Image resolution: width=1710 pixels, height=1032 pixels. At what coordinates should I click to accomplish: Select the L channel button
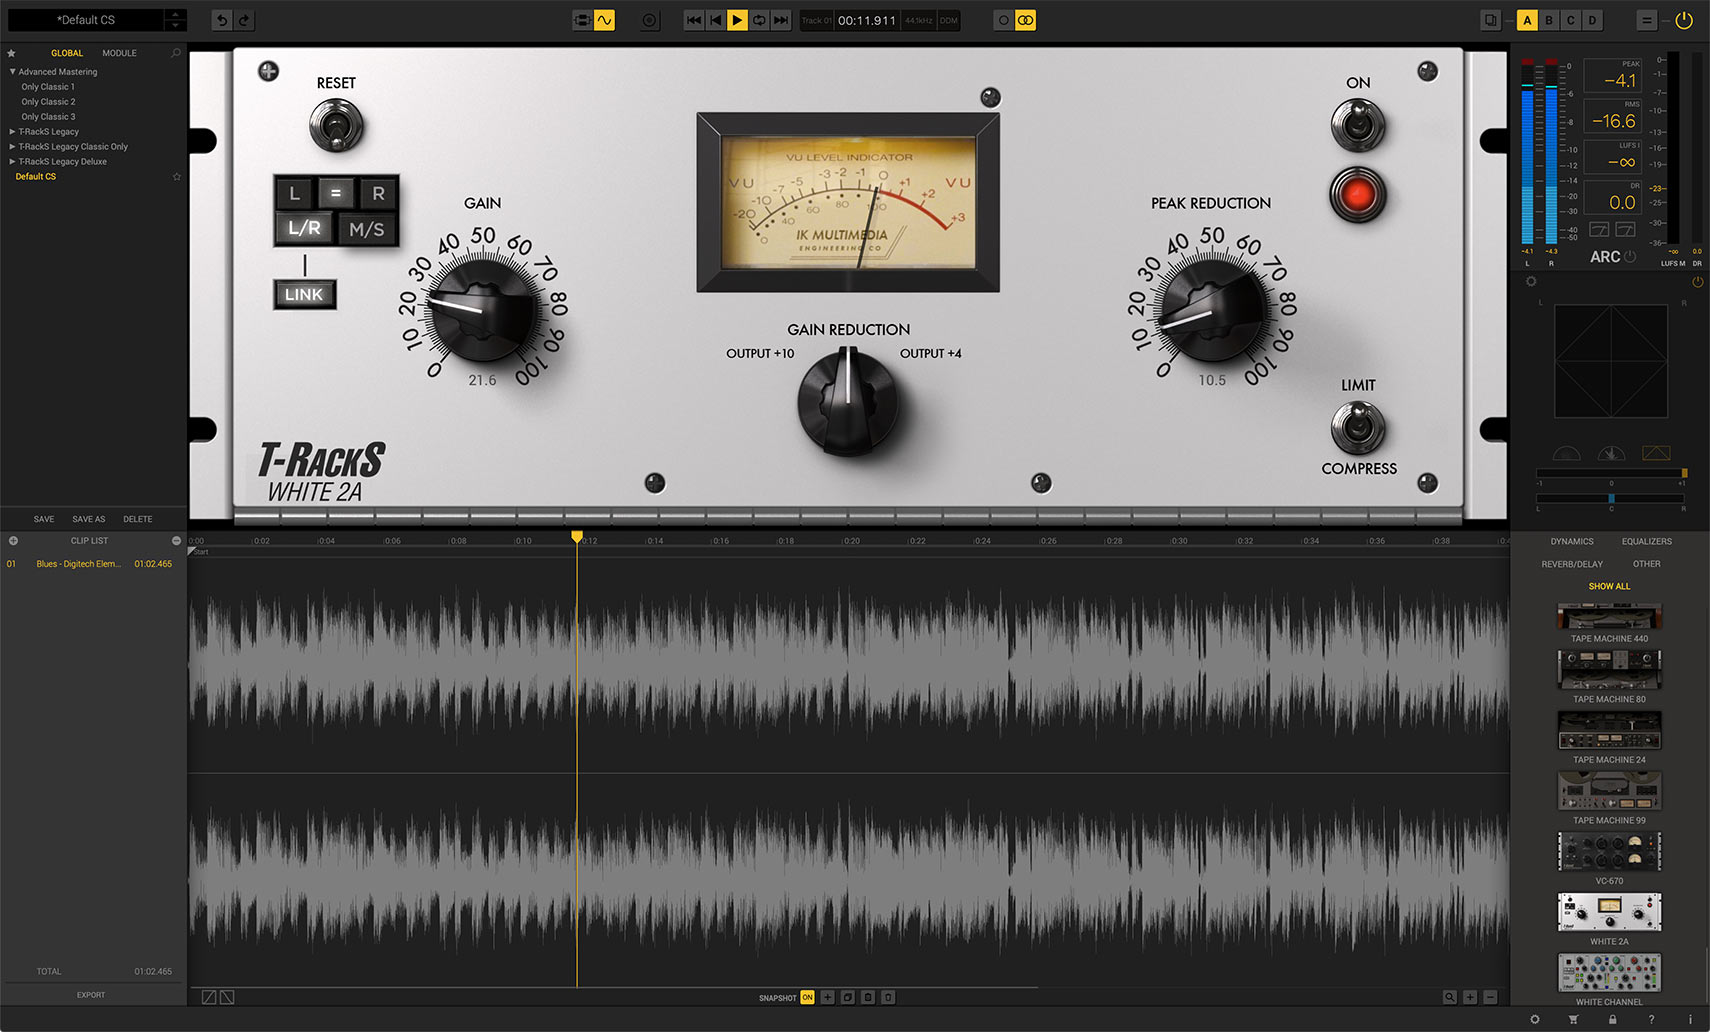pos(294,193)
